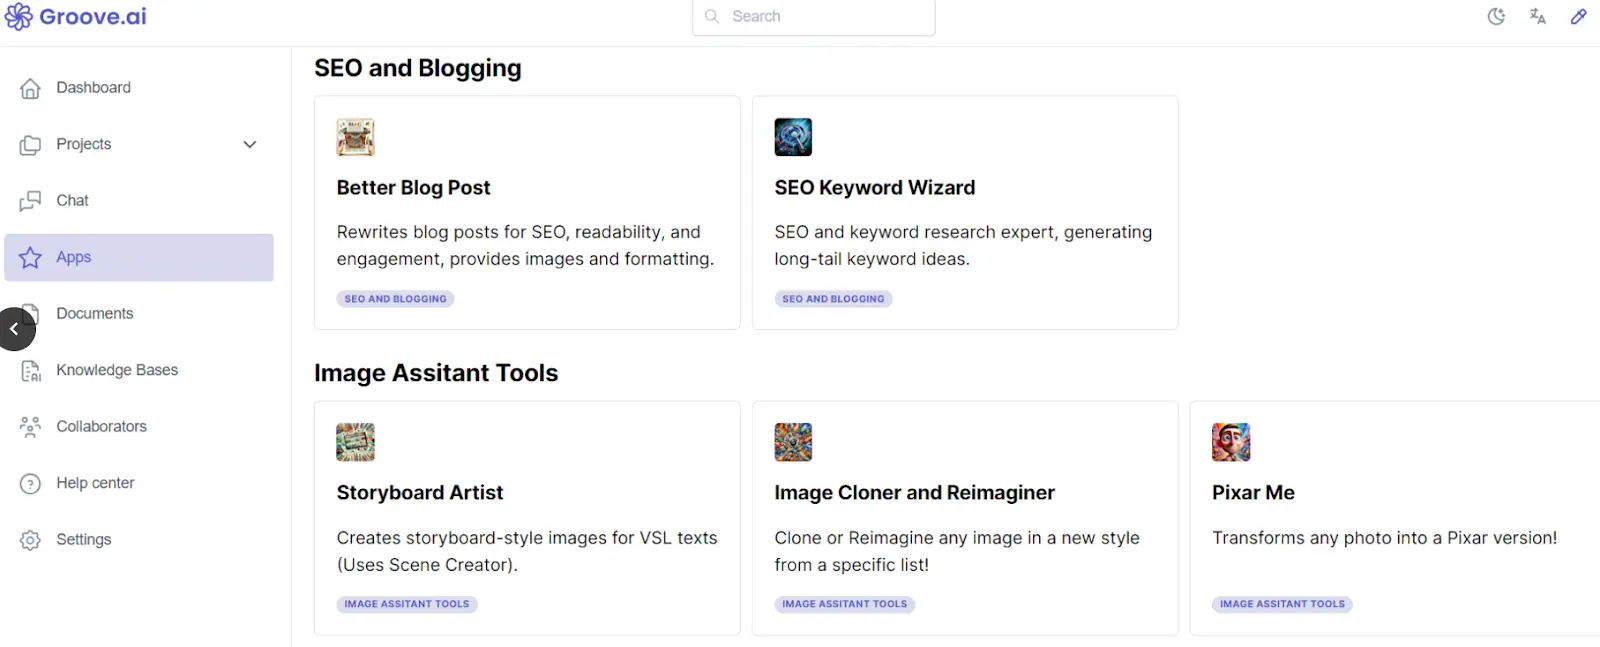The width and height of the screenshot is (1600, 647).
Task: Open the Better Blog Post title
Action: [413, 188]
